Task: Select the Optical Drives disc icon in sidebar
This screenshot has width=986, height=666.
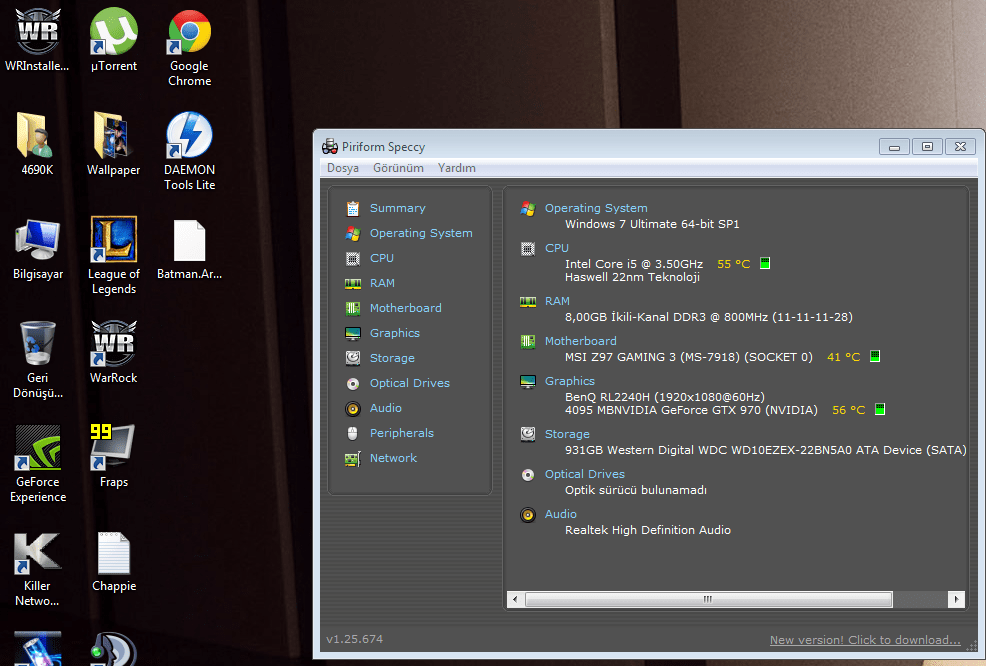Action: pos(353,383)
